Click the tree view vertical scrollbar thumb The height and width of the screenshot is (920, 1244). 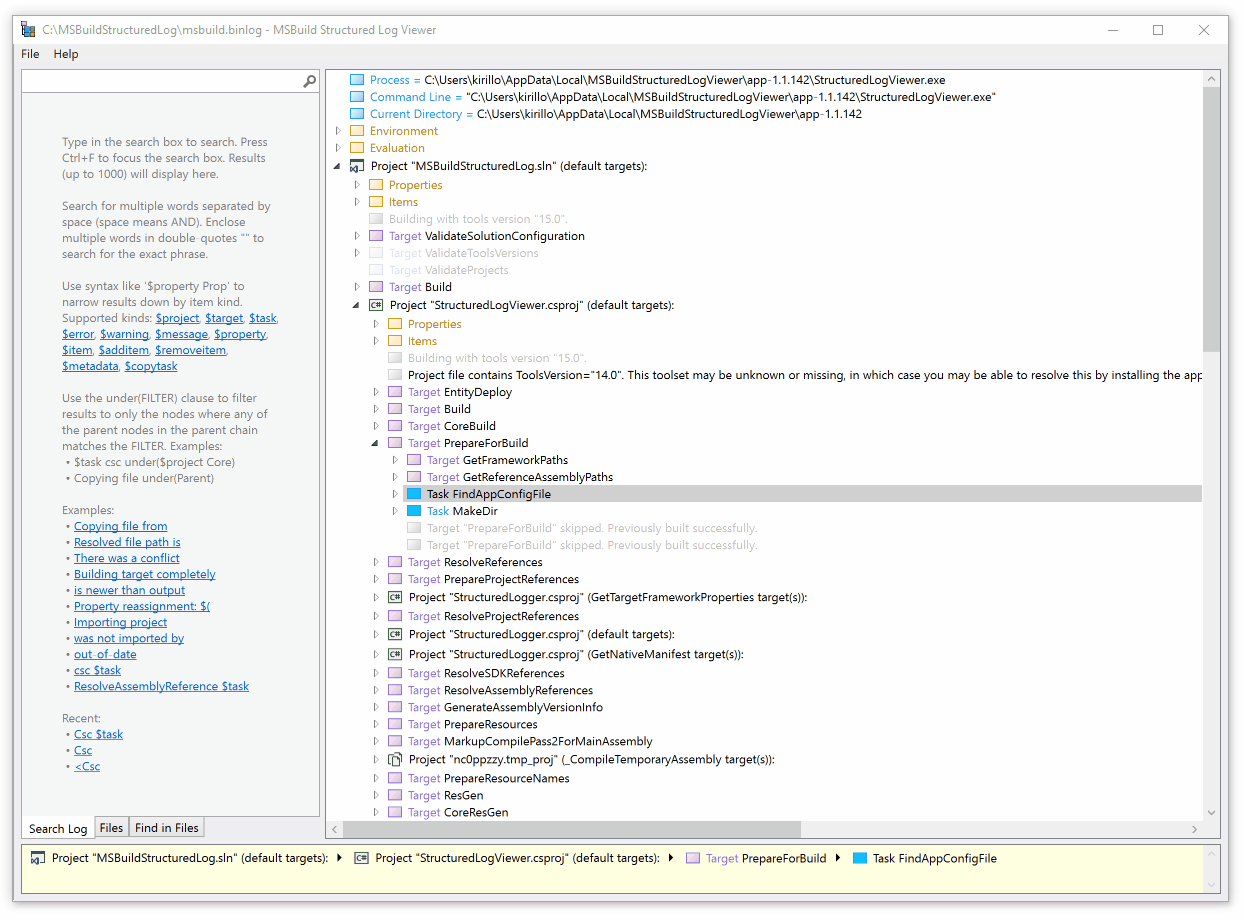(x=1211, y=219)
